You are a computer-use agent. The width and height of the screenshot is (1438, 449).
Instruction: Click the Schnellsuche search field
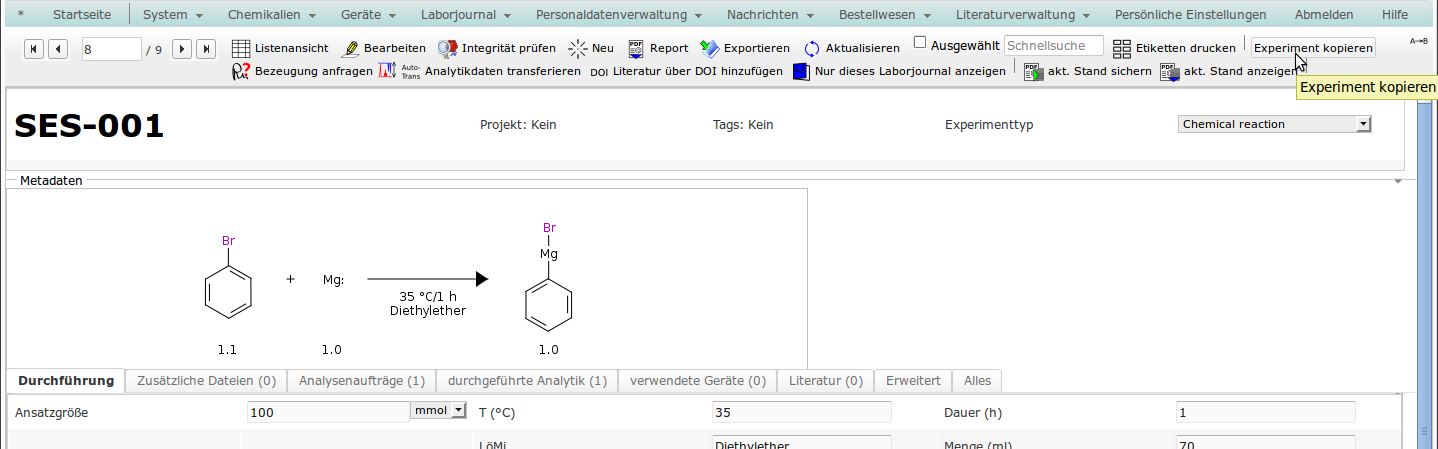click(1053, 46)
